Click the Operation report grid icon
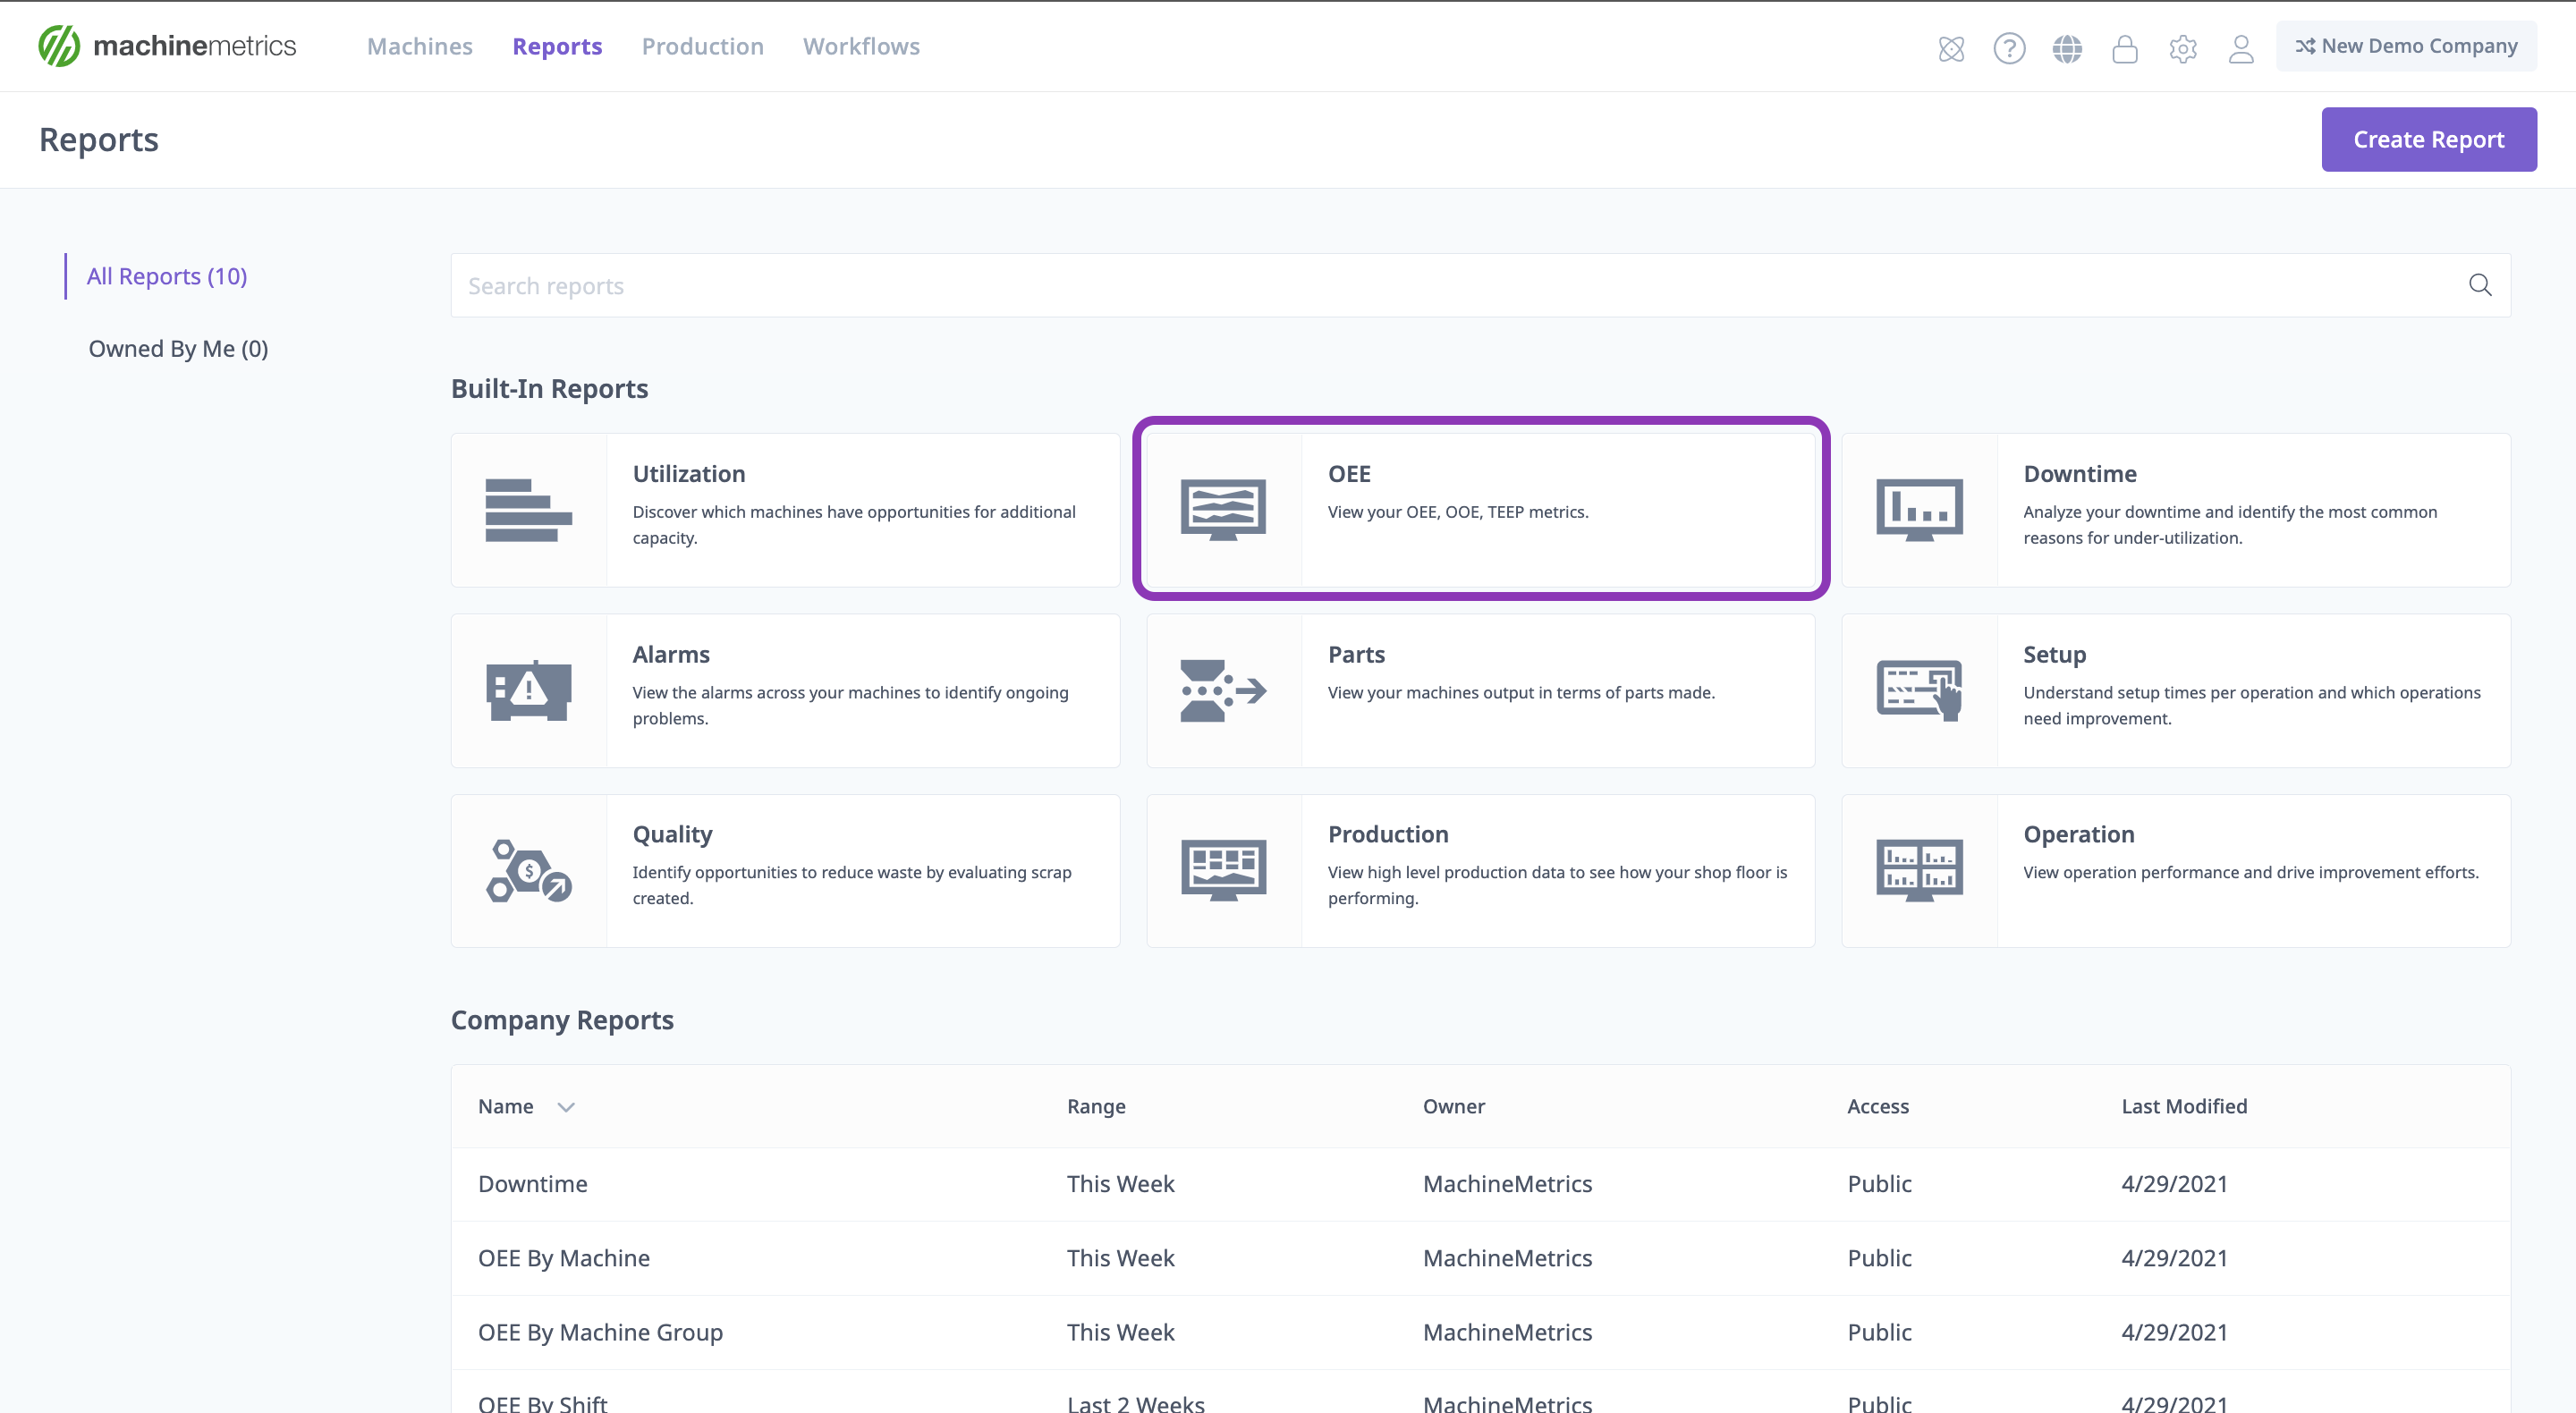This screenshot has width=2576, height=1413. [x=1919, y=871]
